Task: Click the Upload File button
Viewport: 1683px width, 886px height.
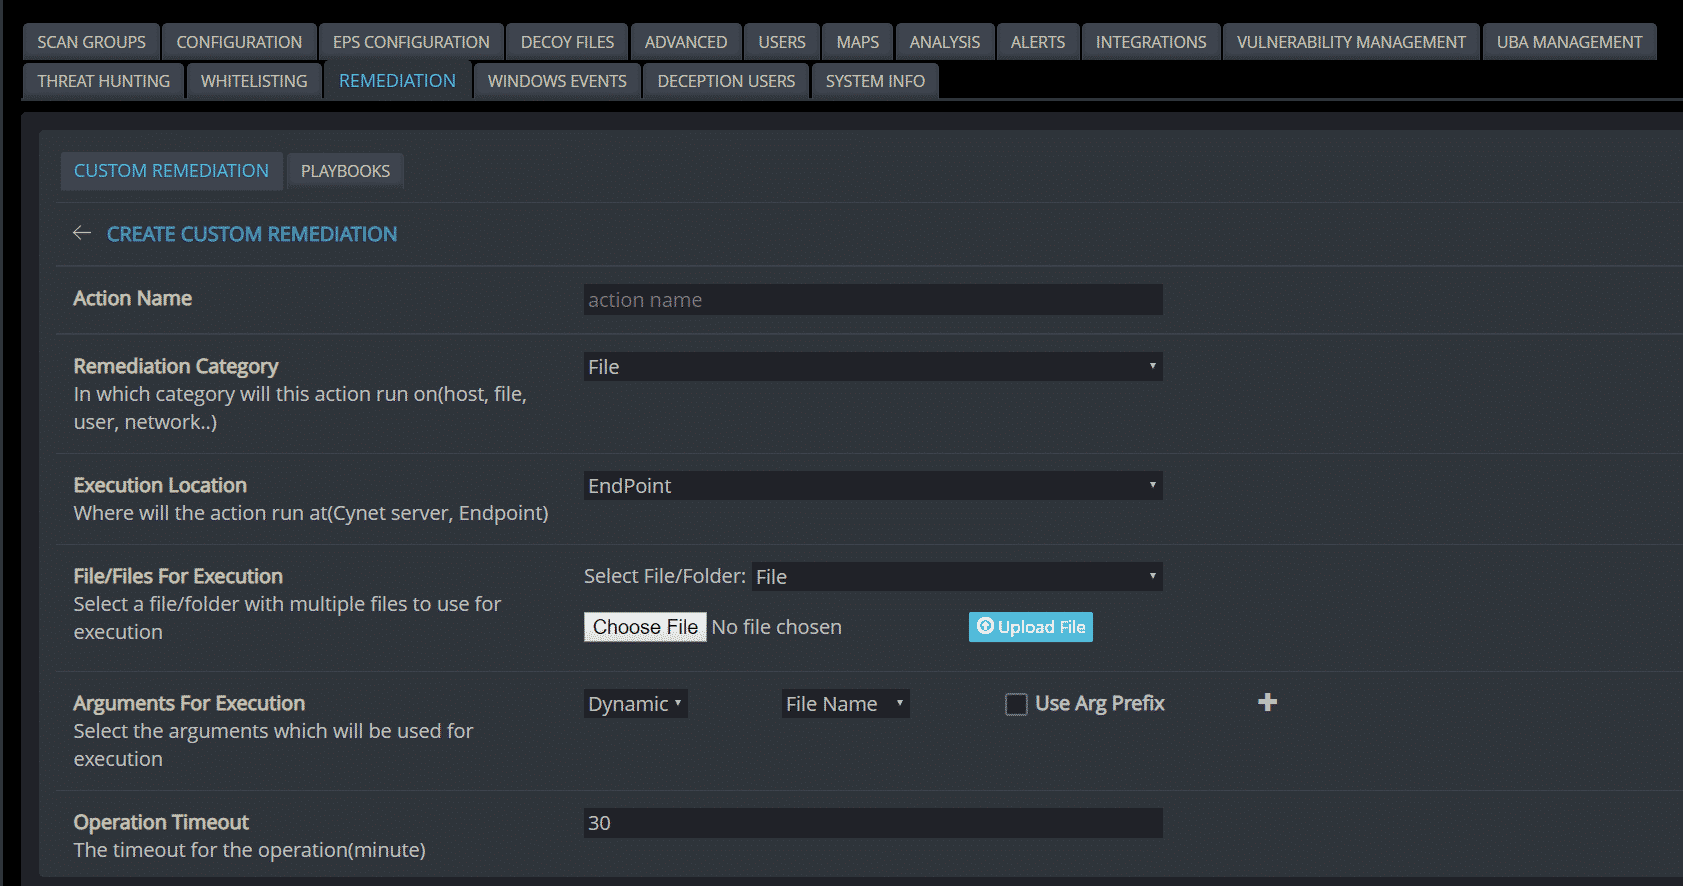Action: point(1031,627)
